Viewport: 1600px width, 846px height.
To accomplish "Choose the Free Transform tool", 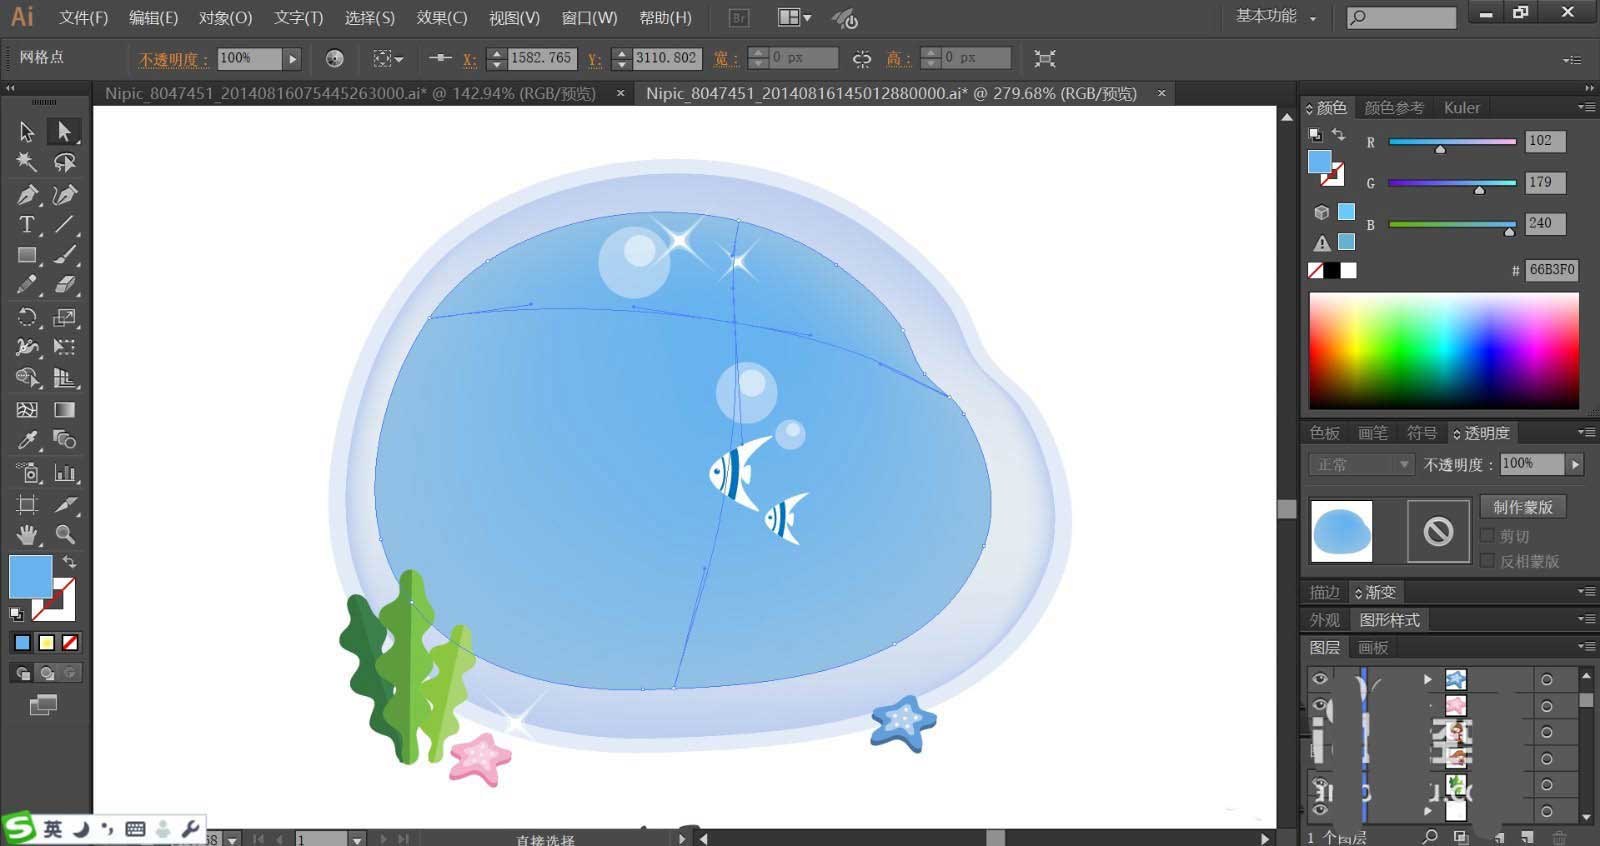I will pyautogui.click(x=65, y=348).
